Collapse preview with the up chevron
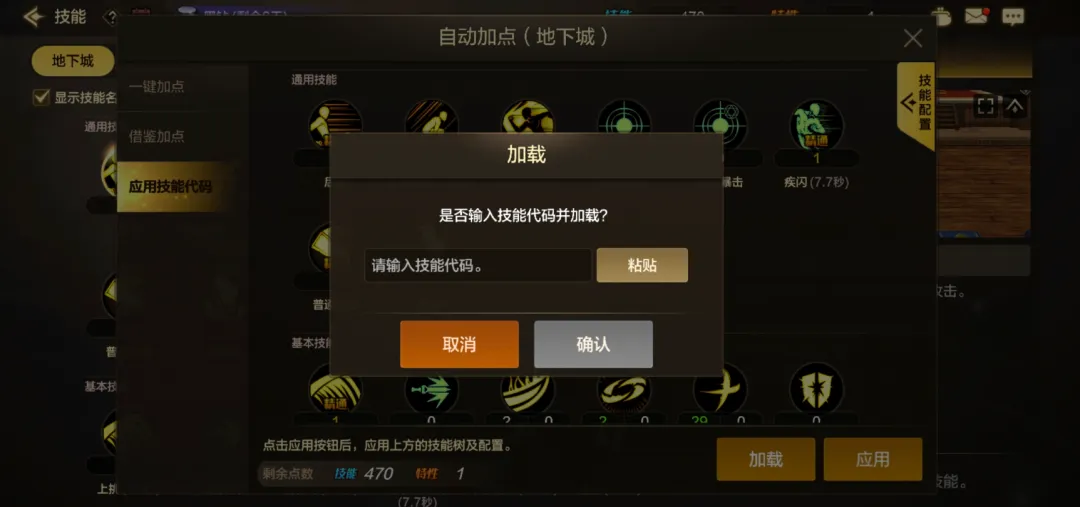The image size is (1080, 507). click(1015, 106)
